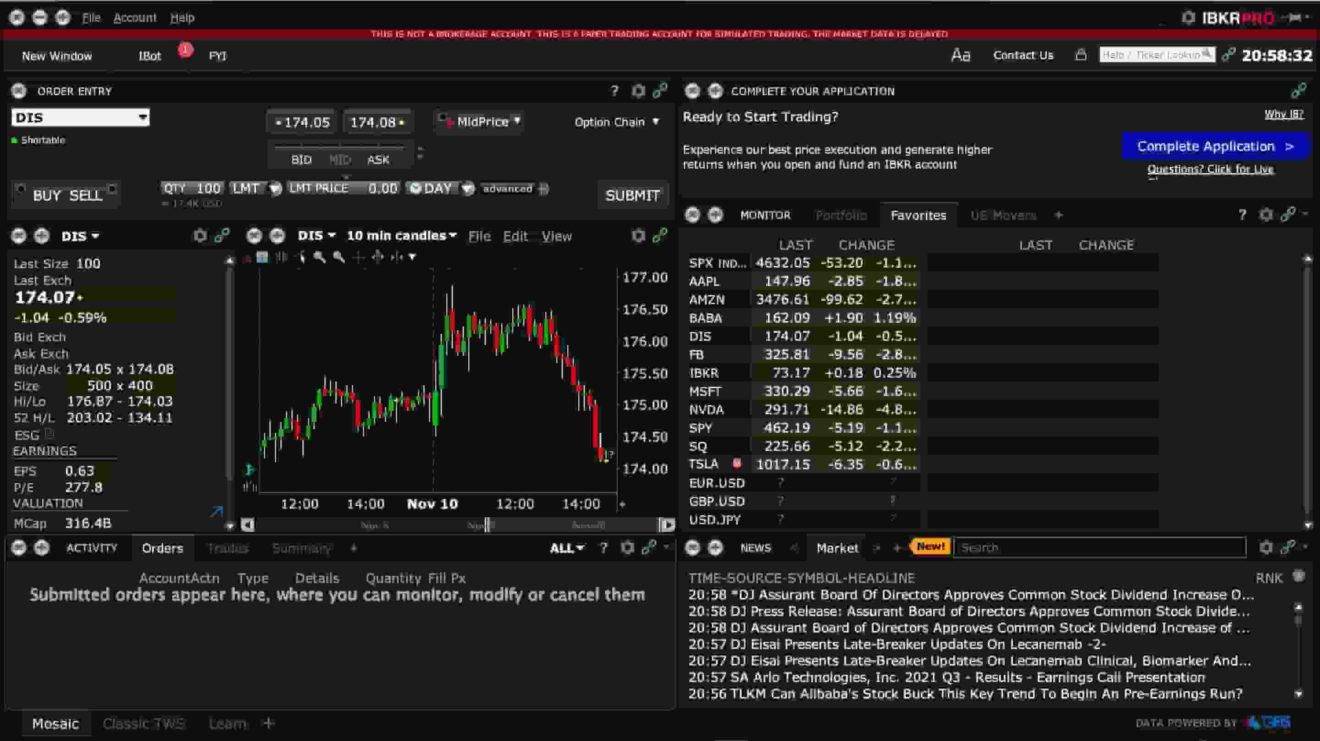Open the LMT order type dropdown

[247, 188]
